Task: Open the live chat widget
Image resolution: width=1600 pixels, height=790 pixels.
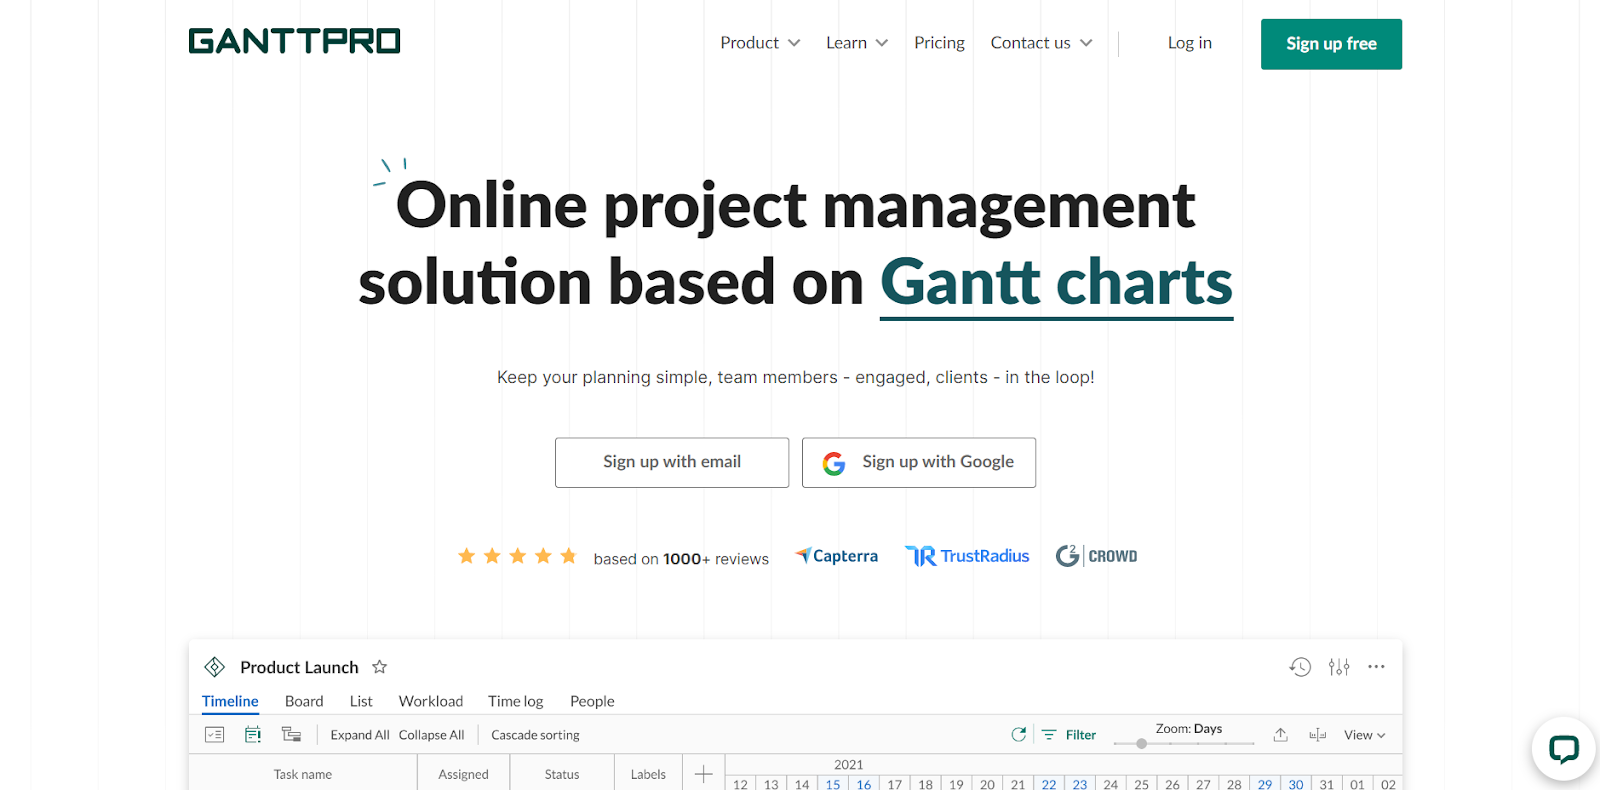Action: coord(1563,749)
